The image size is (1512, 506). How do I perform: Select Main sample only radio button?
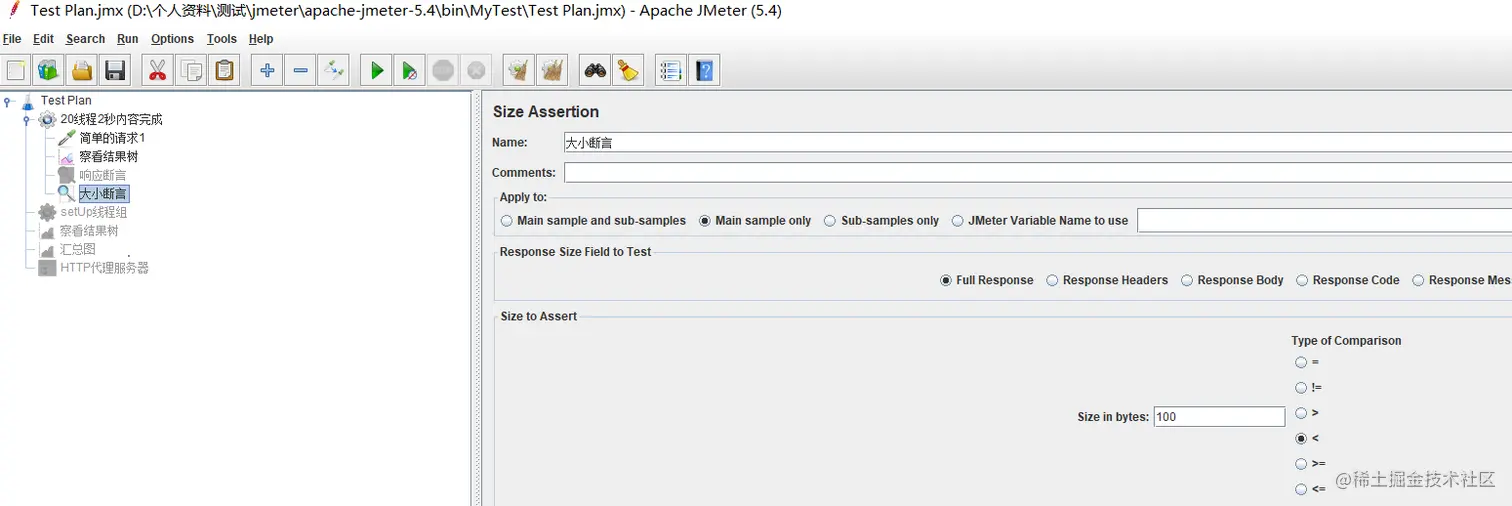point(705,221)
